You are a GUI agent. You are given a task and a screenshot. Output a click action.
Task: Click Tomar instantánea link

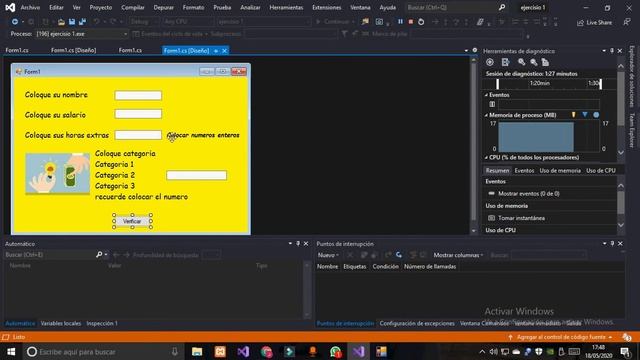click(x=521, y=218)
